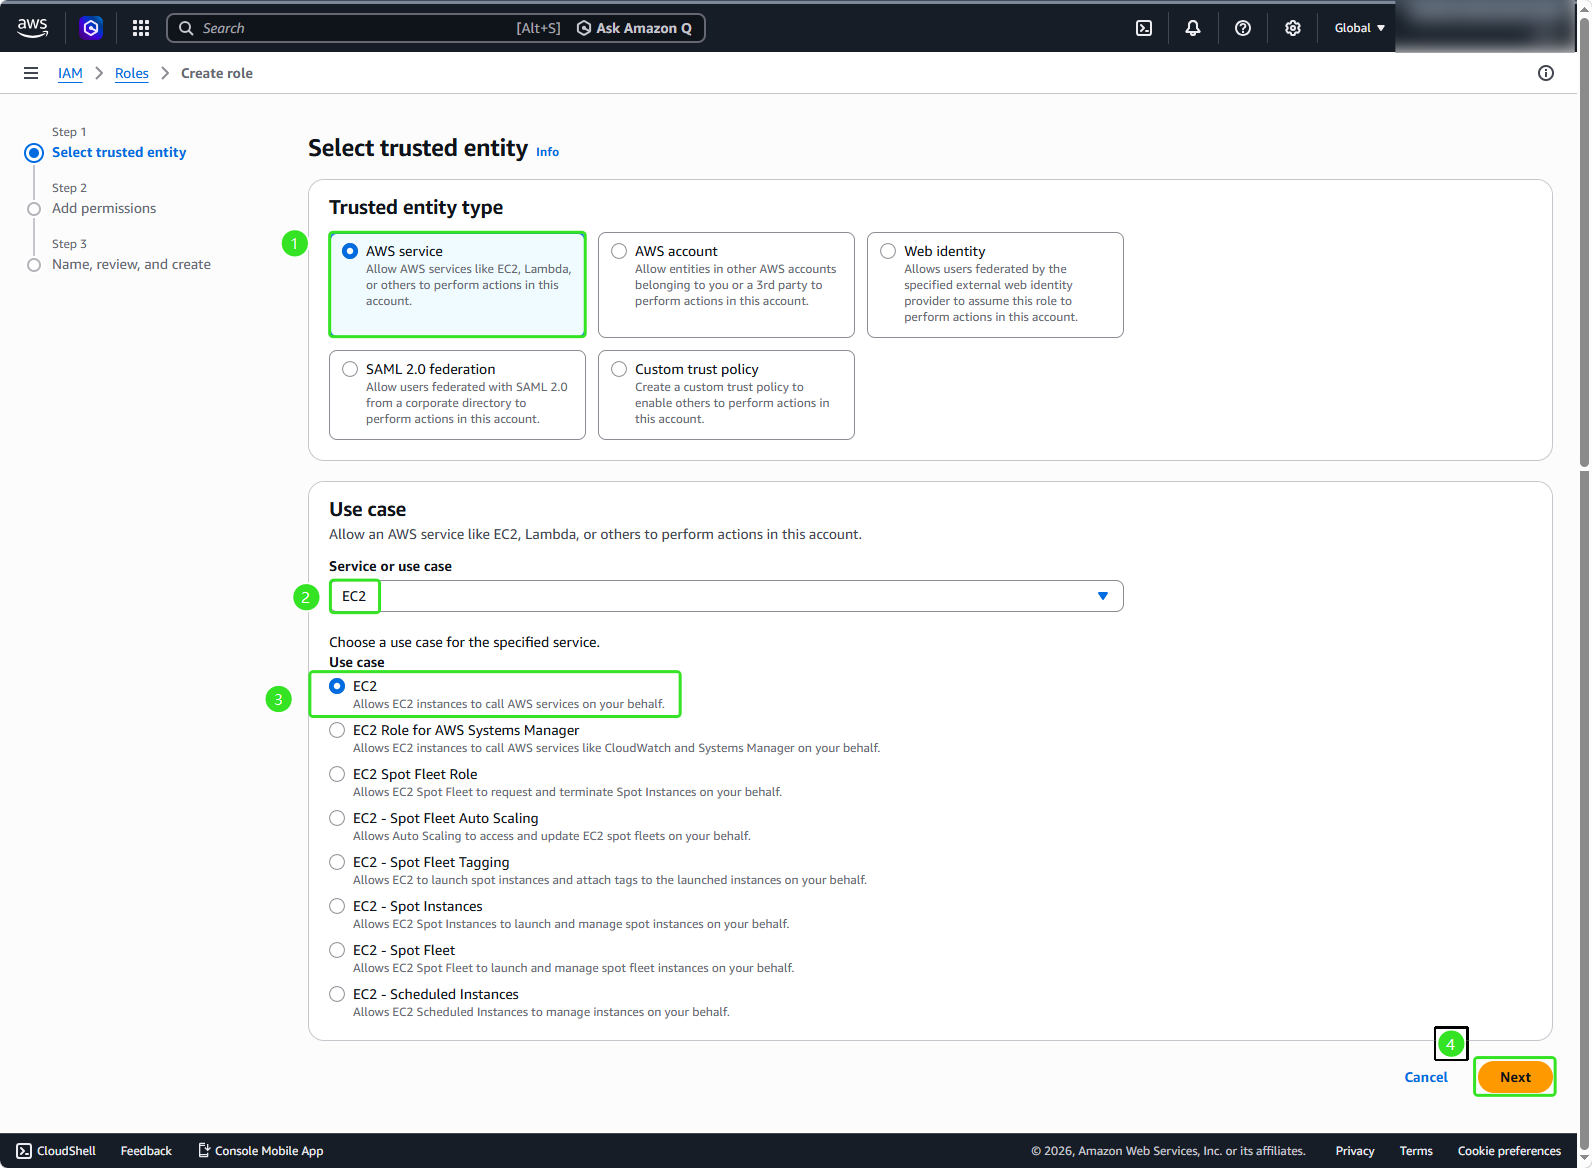Click the Name, review, and create step

tap(131, 264)
